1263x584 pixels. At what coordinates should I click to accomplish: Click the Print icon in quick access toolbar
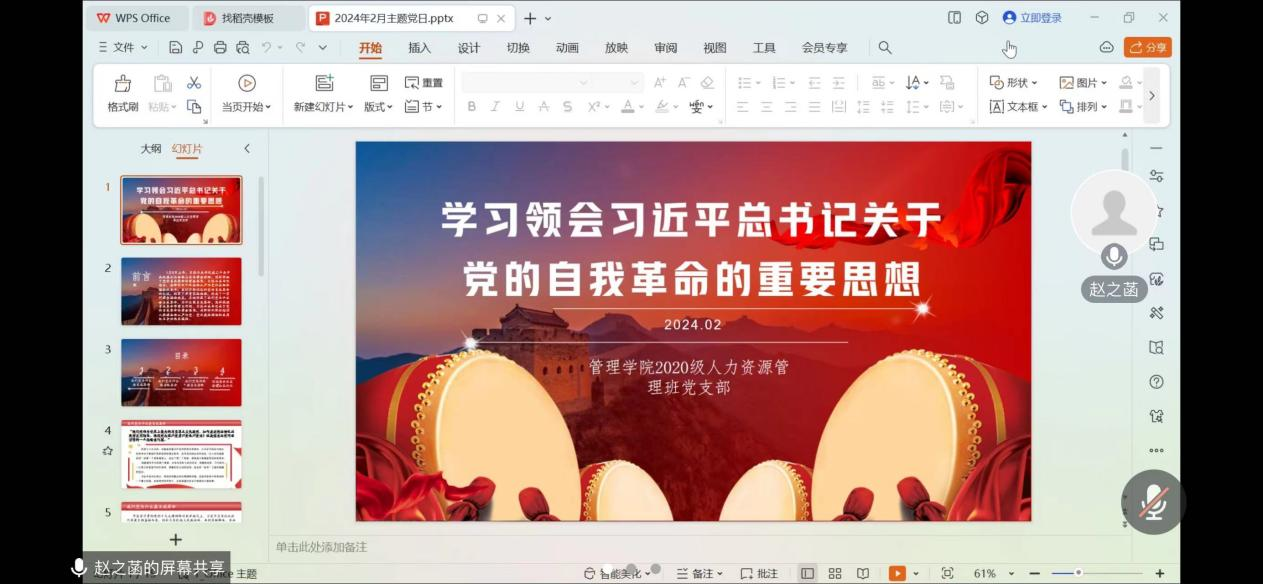220,47
